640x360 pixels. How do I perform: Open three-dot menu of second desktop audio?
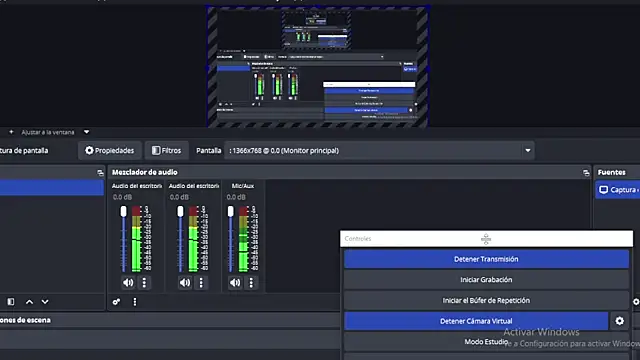pos(201,282)
